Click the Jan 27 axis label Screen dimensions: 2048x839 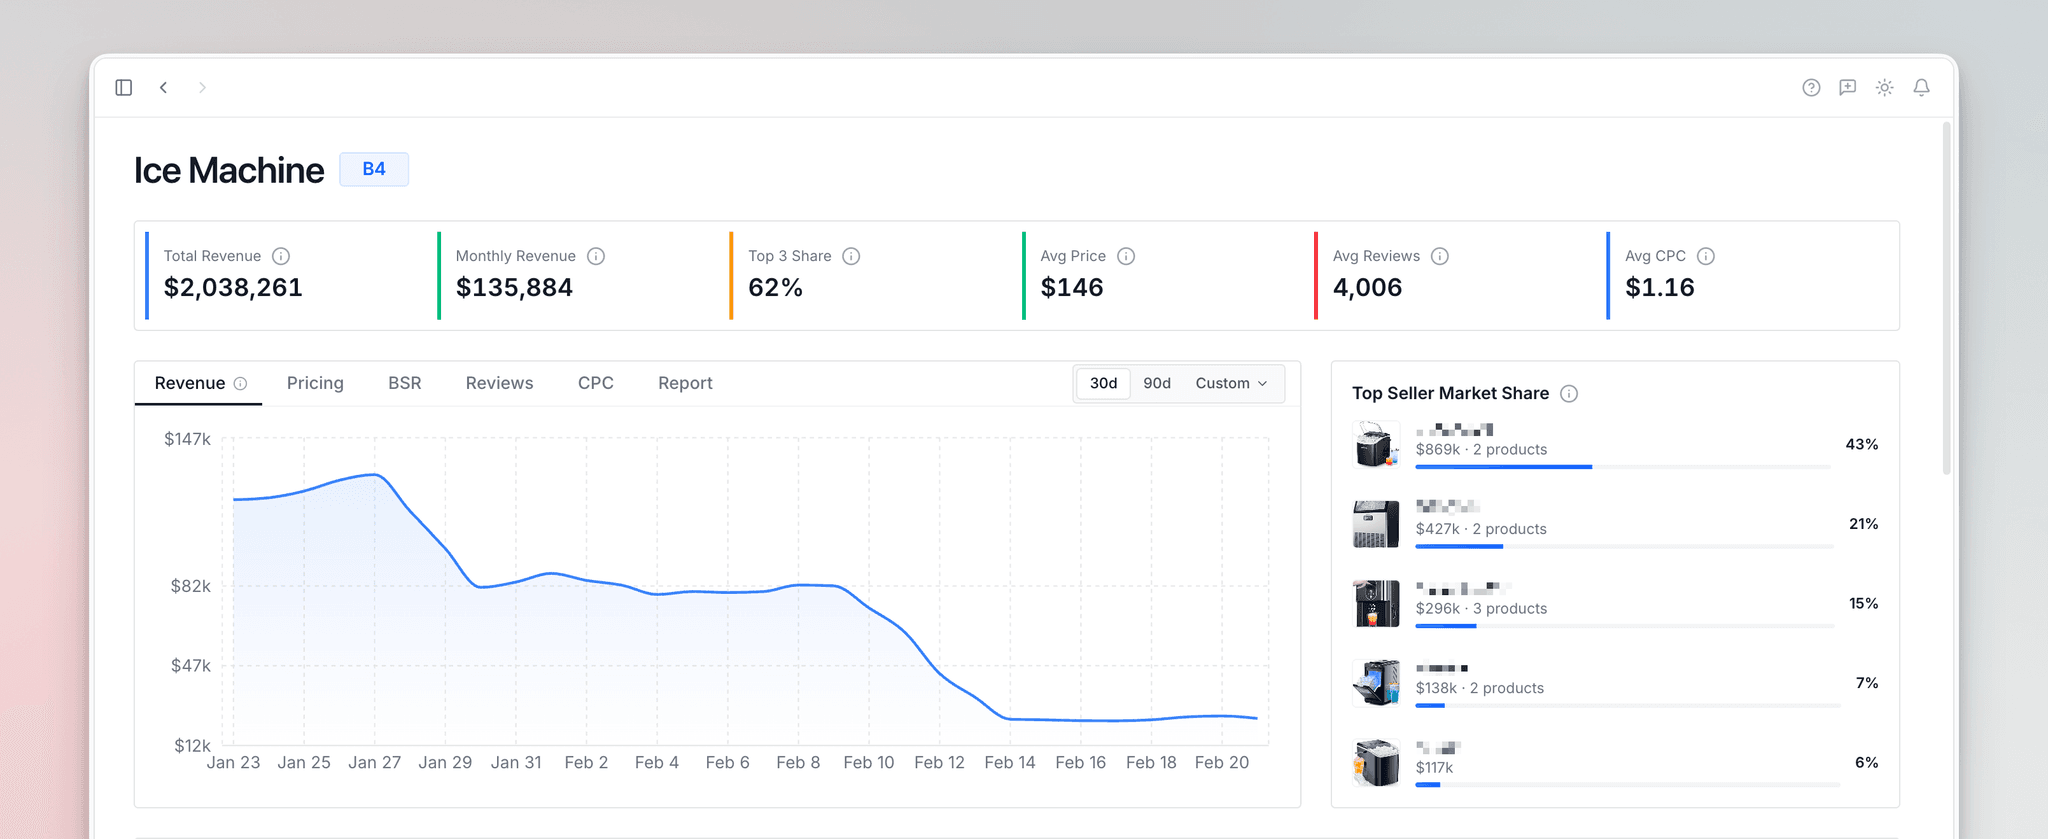click(x=374, y=763)
